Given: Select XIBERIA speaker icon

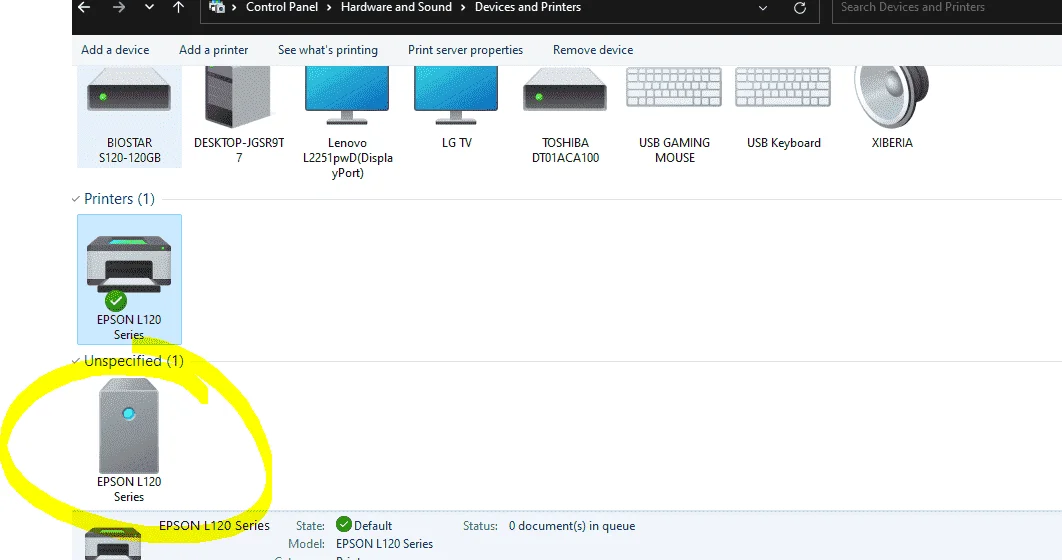Looking at the screenshot, I should coord(891,96).
